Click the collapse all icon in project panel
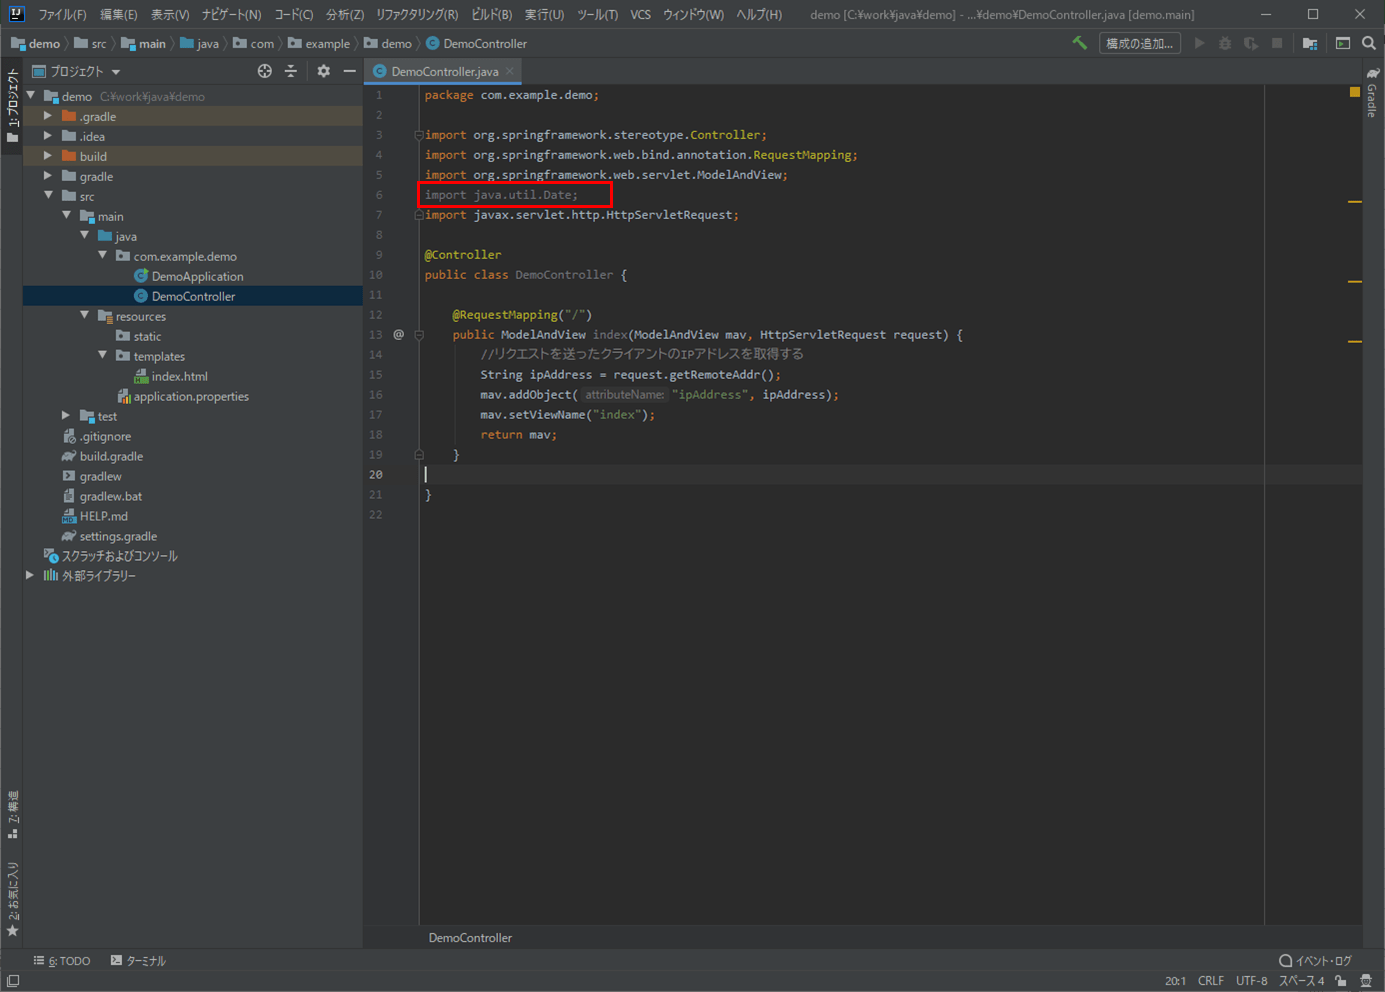Screen dimensions: 1385x992 coord(291,71)
